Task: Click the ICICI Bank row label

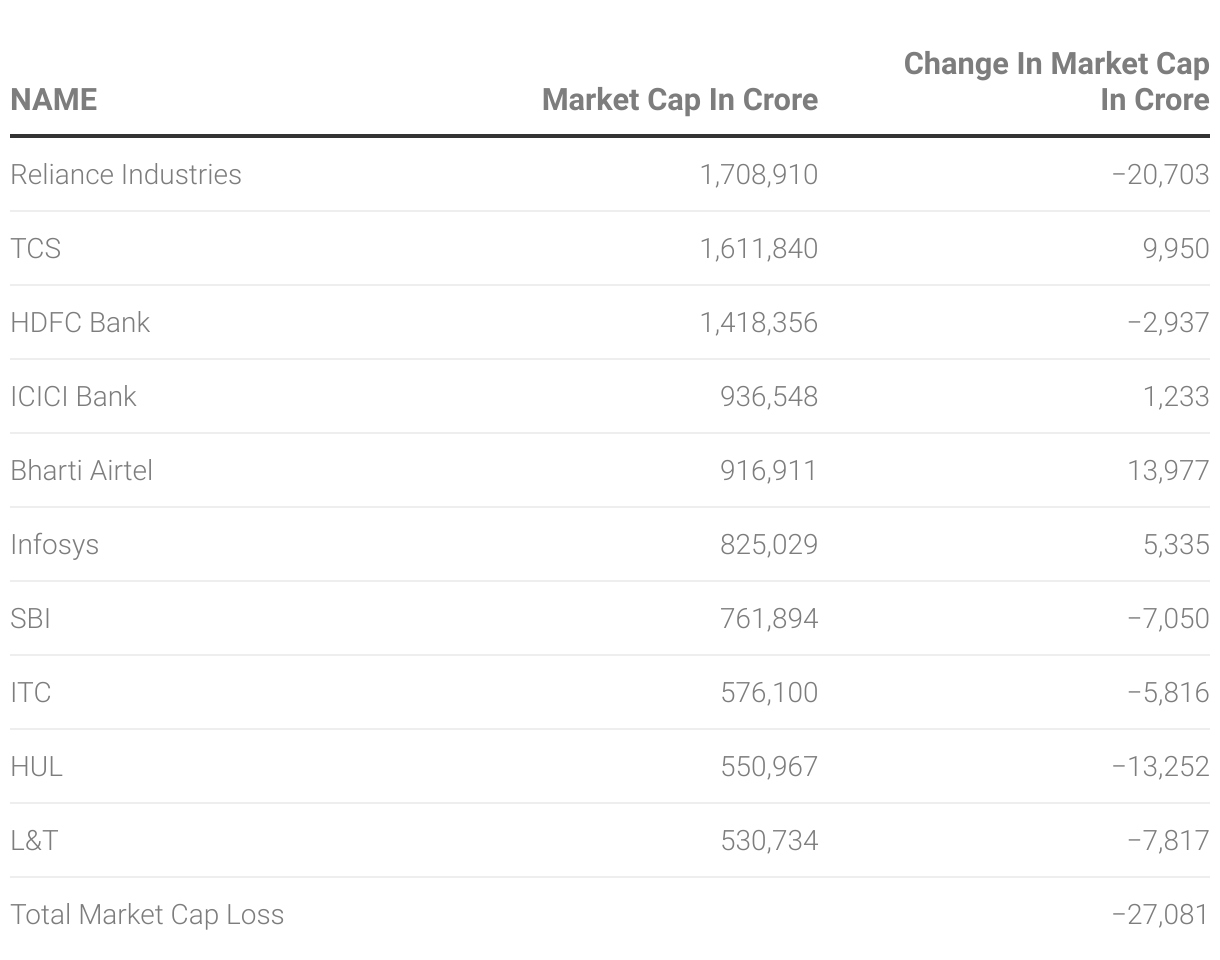Action: pos(73,397)
